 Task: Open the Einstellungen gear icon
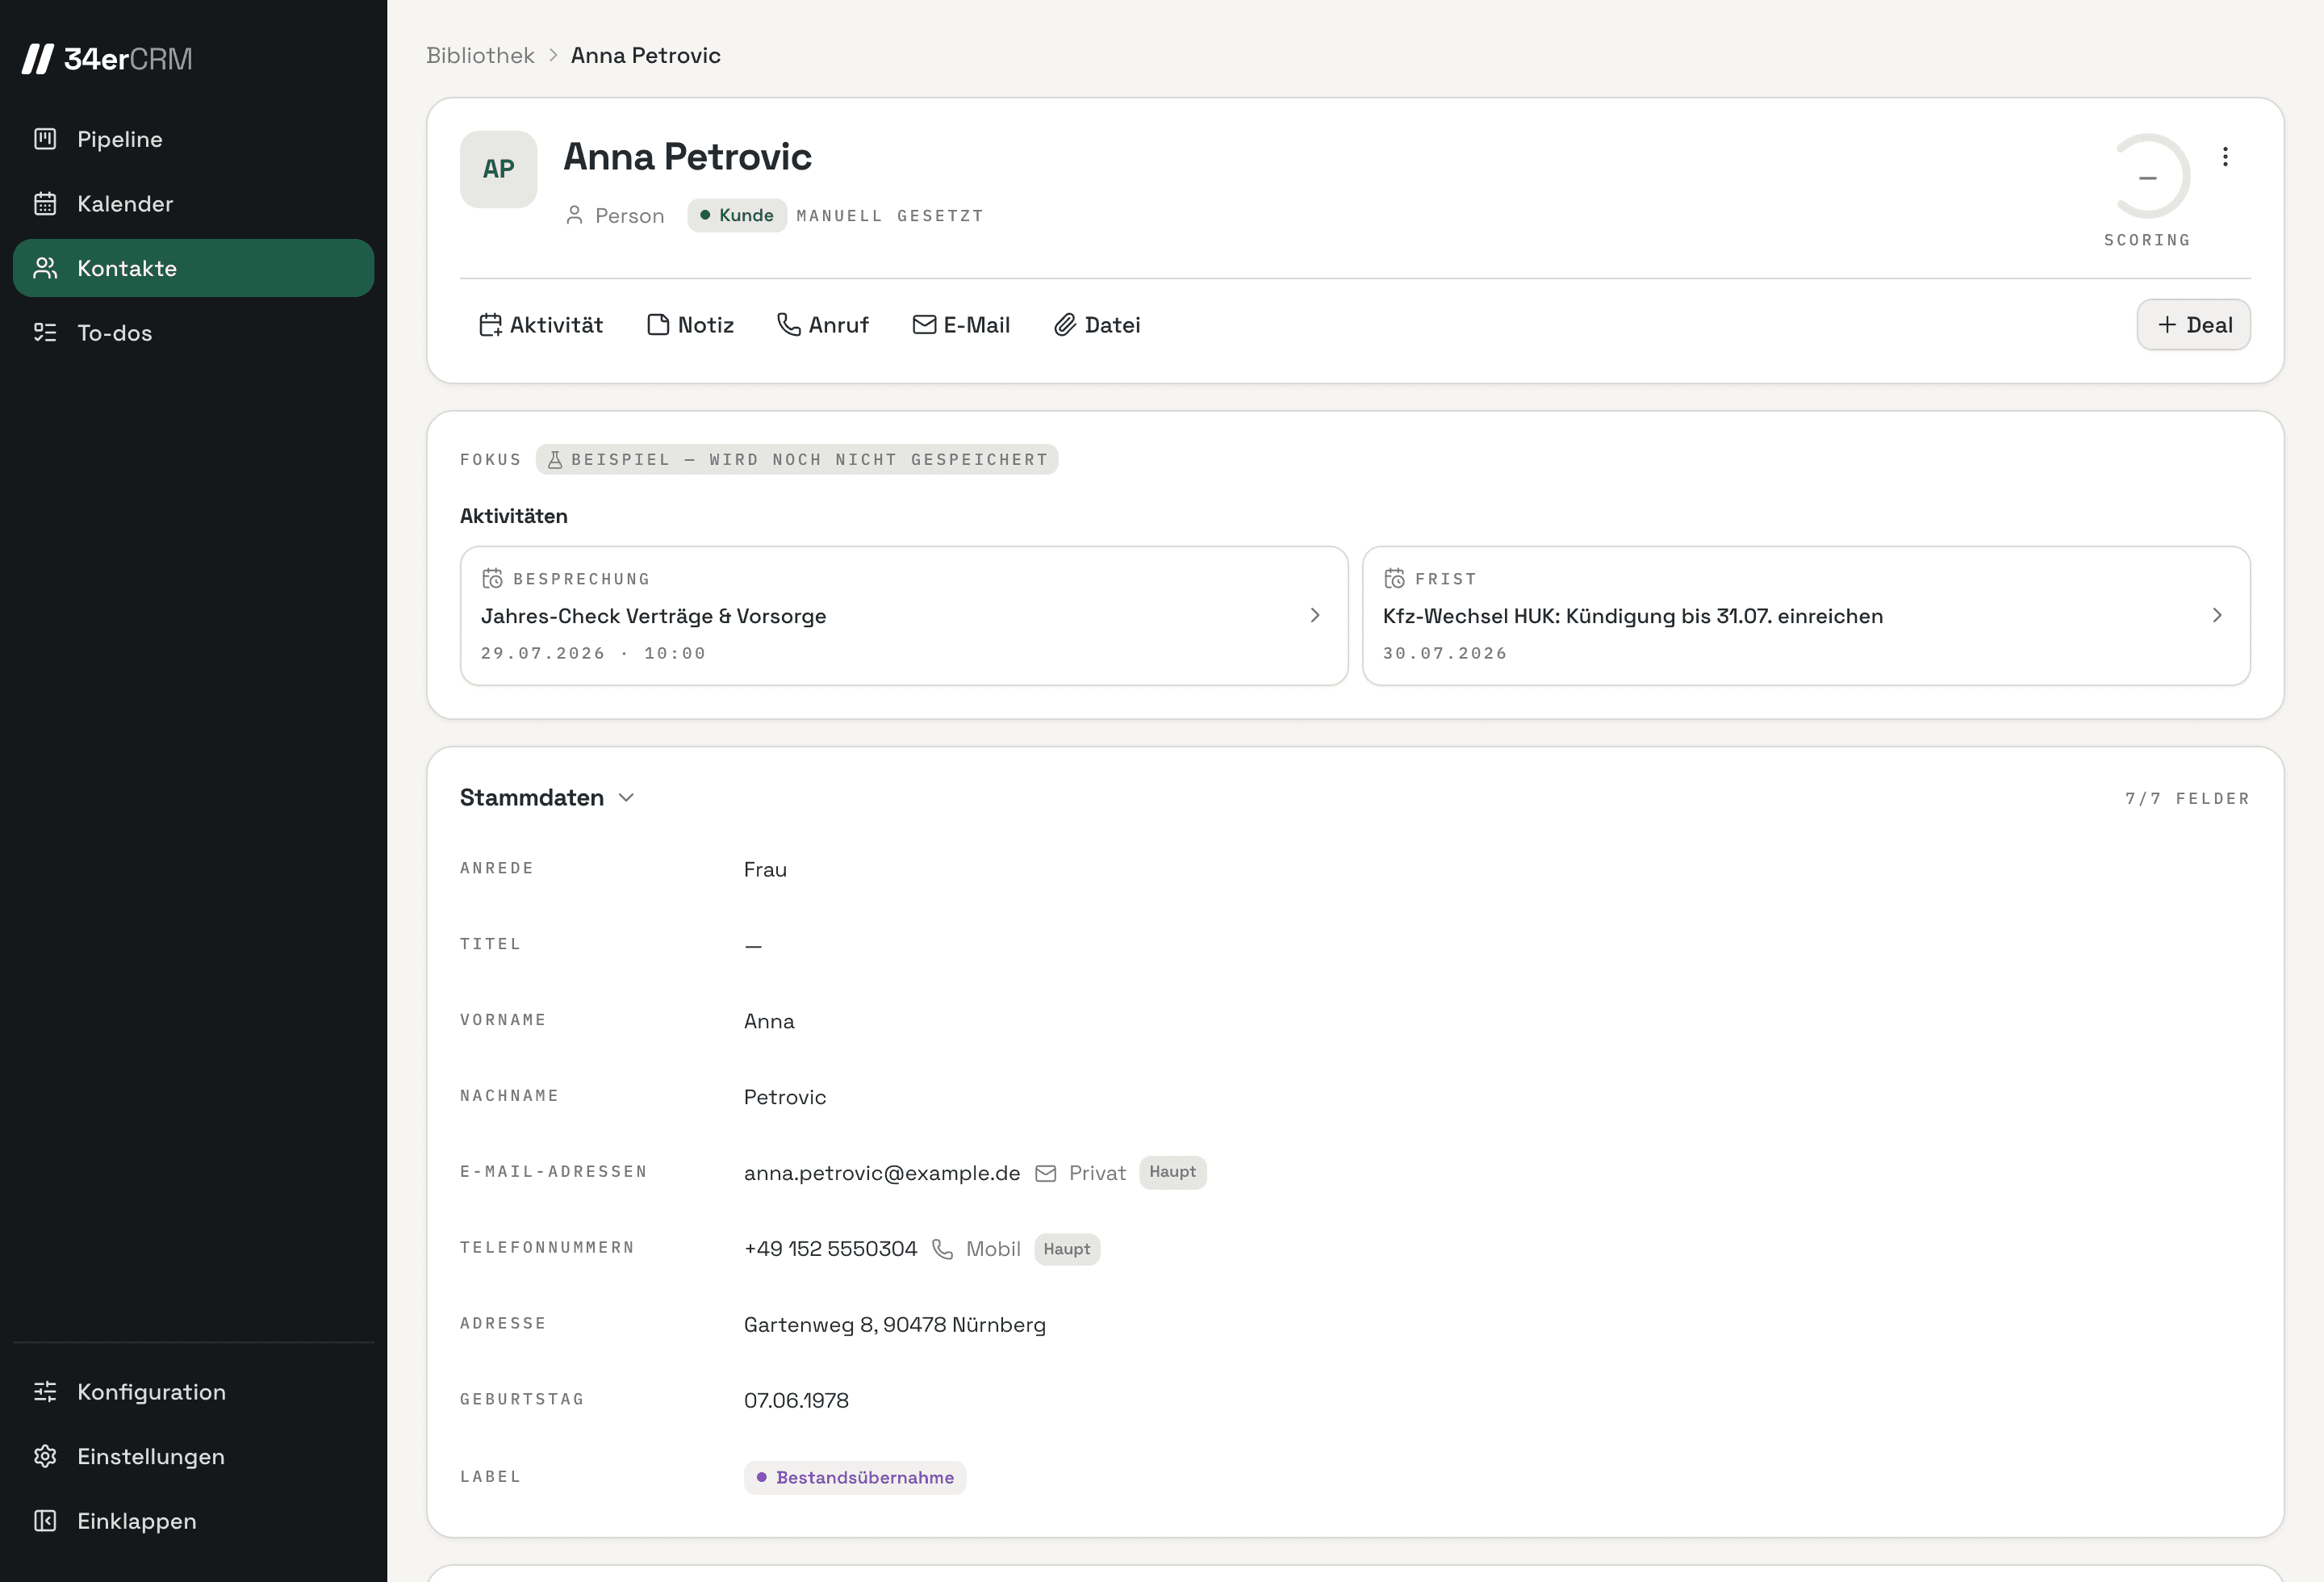45,1456
